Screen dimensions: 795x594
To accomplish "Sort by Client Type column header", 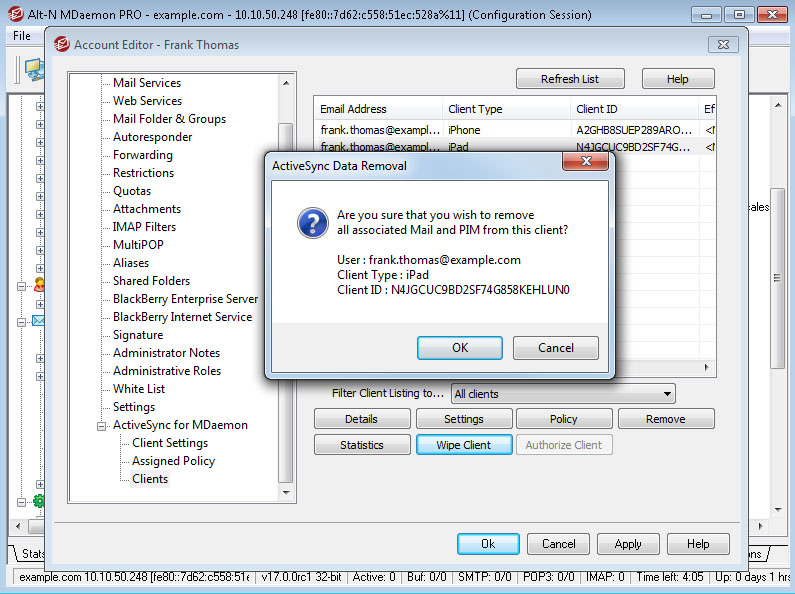I will coord(506,109).
